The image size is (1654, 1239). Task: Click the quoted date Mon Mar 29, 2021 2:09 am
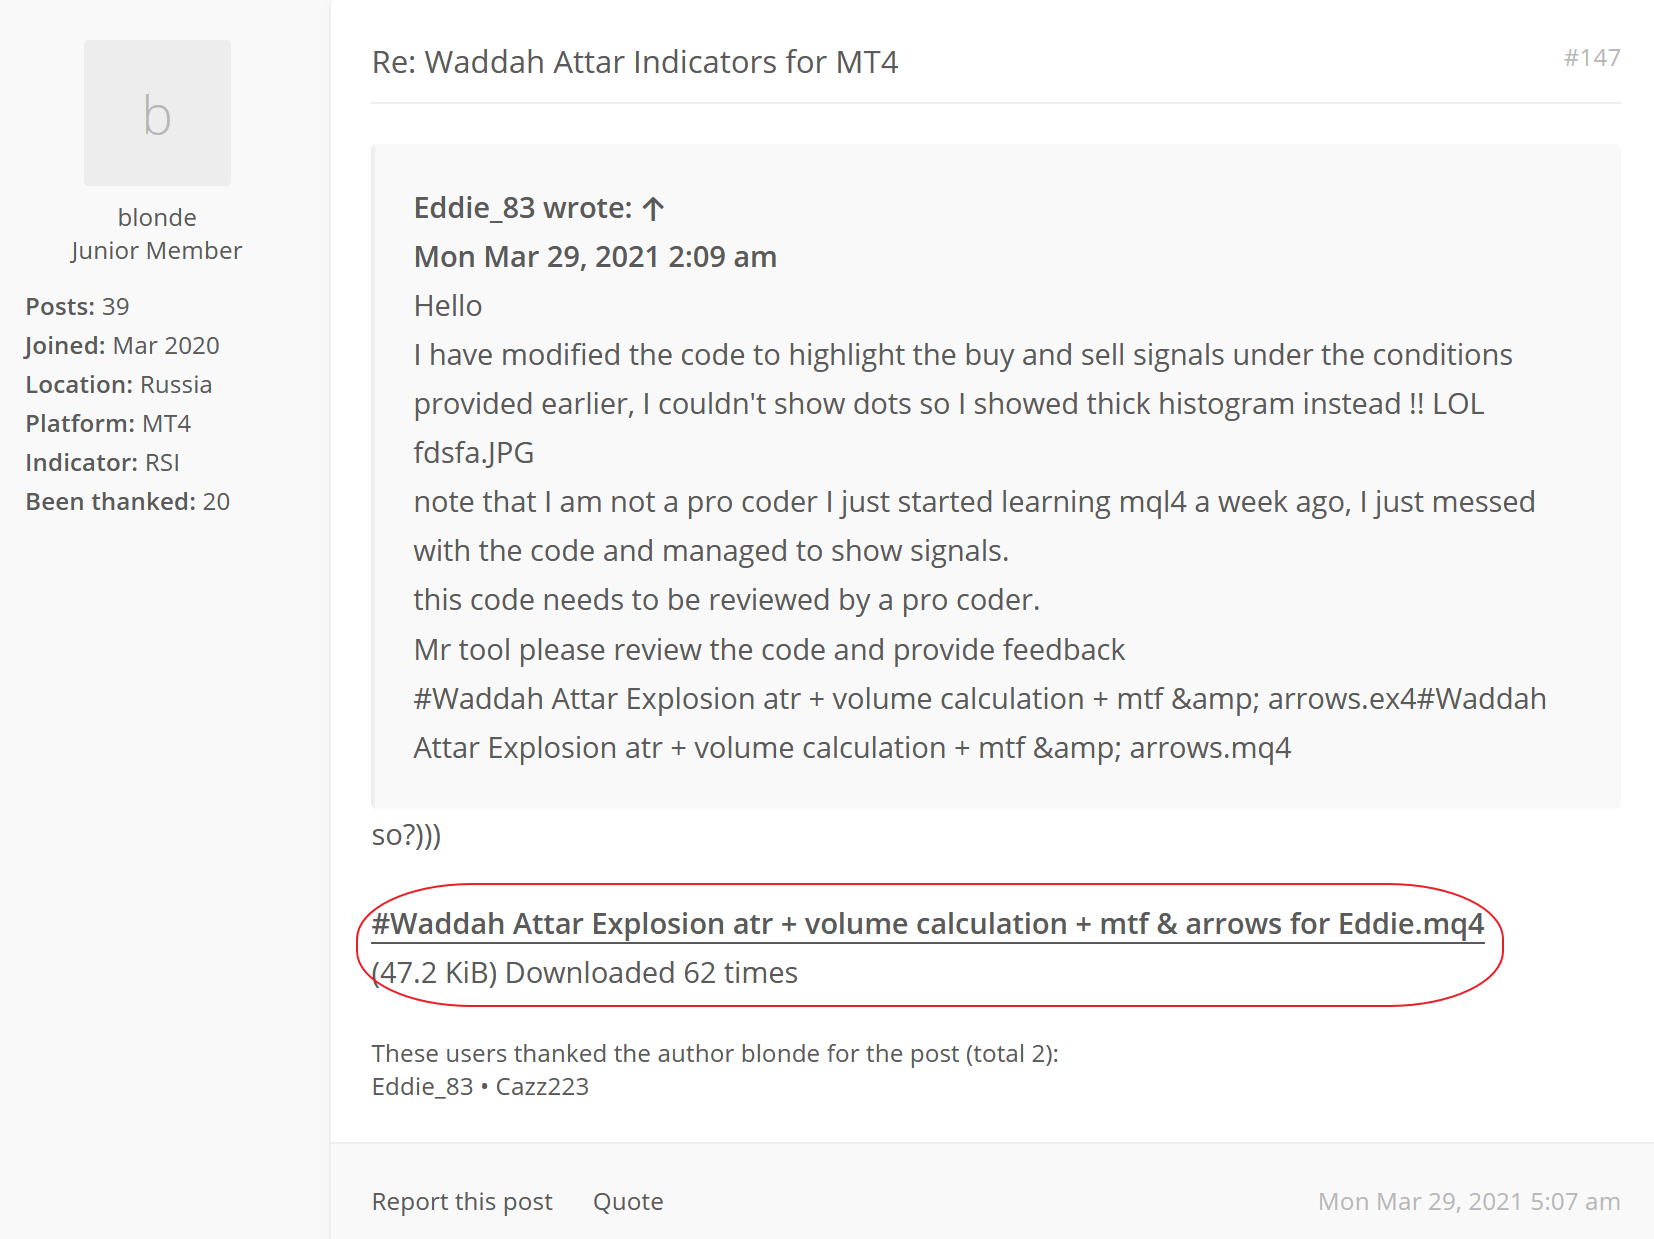[x=595, y=257]
